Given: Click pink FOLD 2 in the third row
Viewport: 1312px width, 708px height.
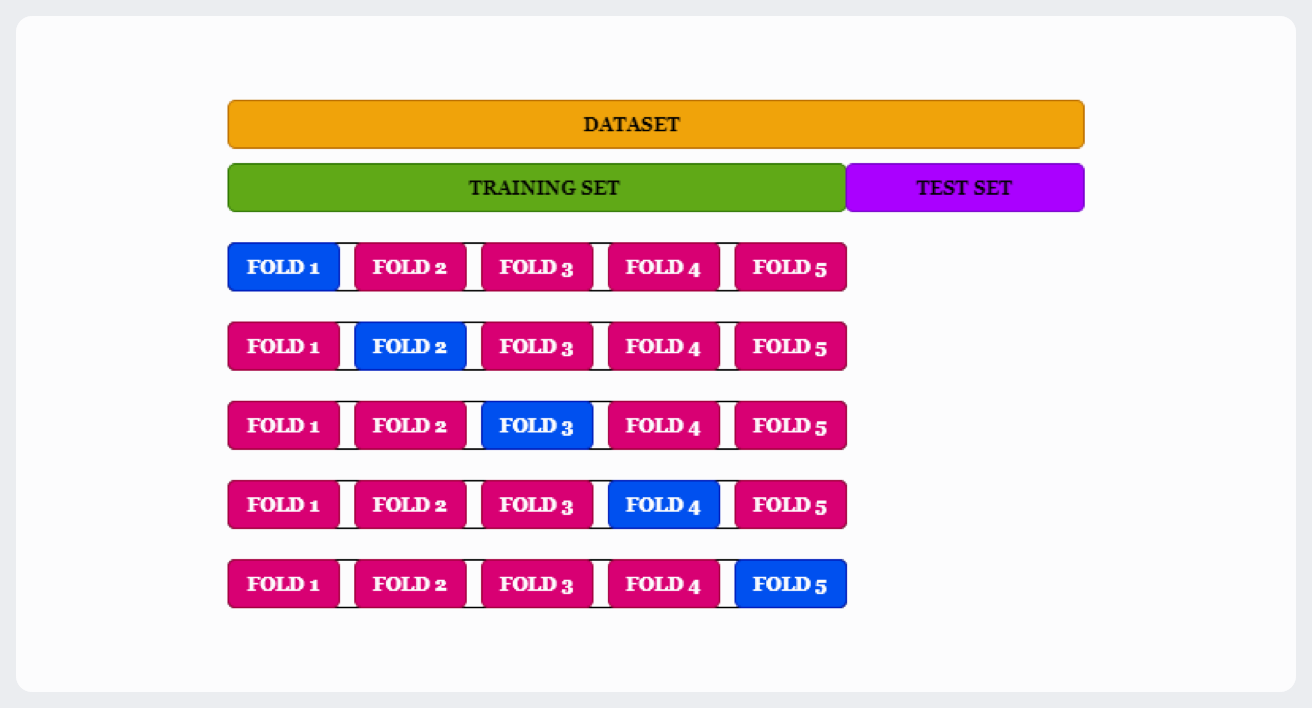Looking at the screenshot, I should pyautogui.click(x=410, y=425).
